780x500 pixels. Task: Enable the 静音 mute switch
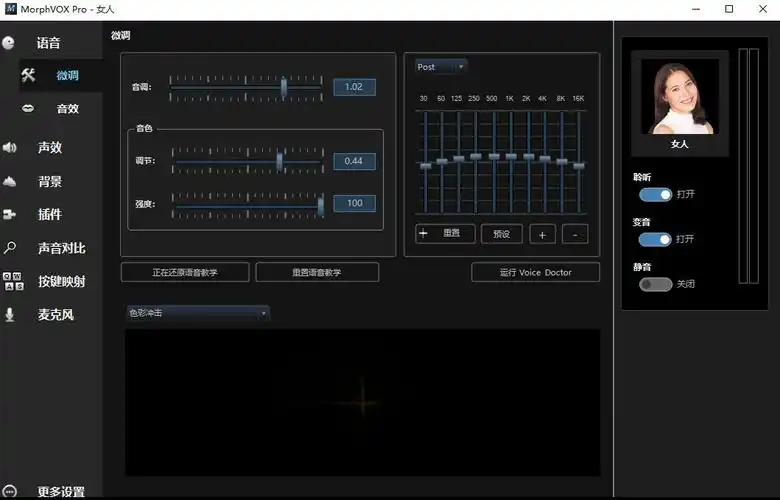pyautogui.click(x=655, y=284)
